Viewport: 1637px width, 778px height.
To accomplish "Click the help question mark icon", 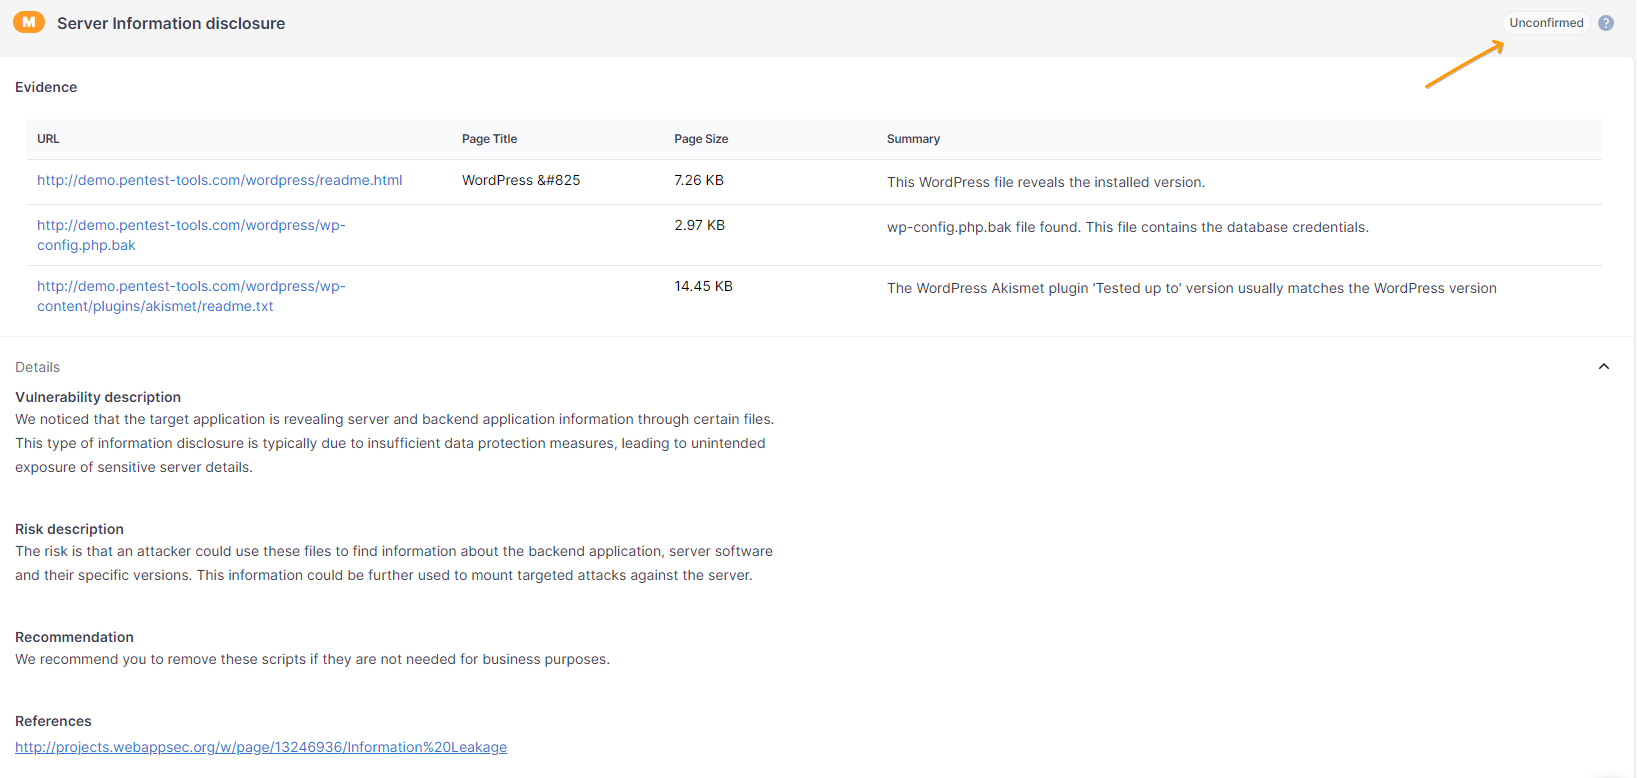I will pyautogui.click(x=1606, y=23).
